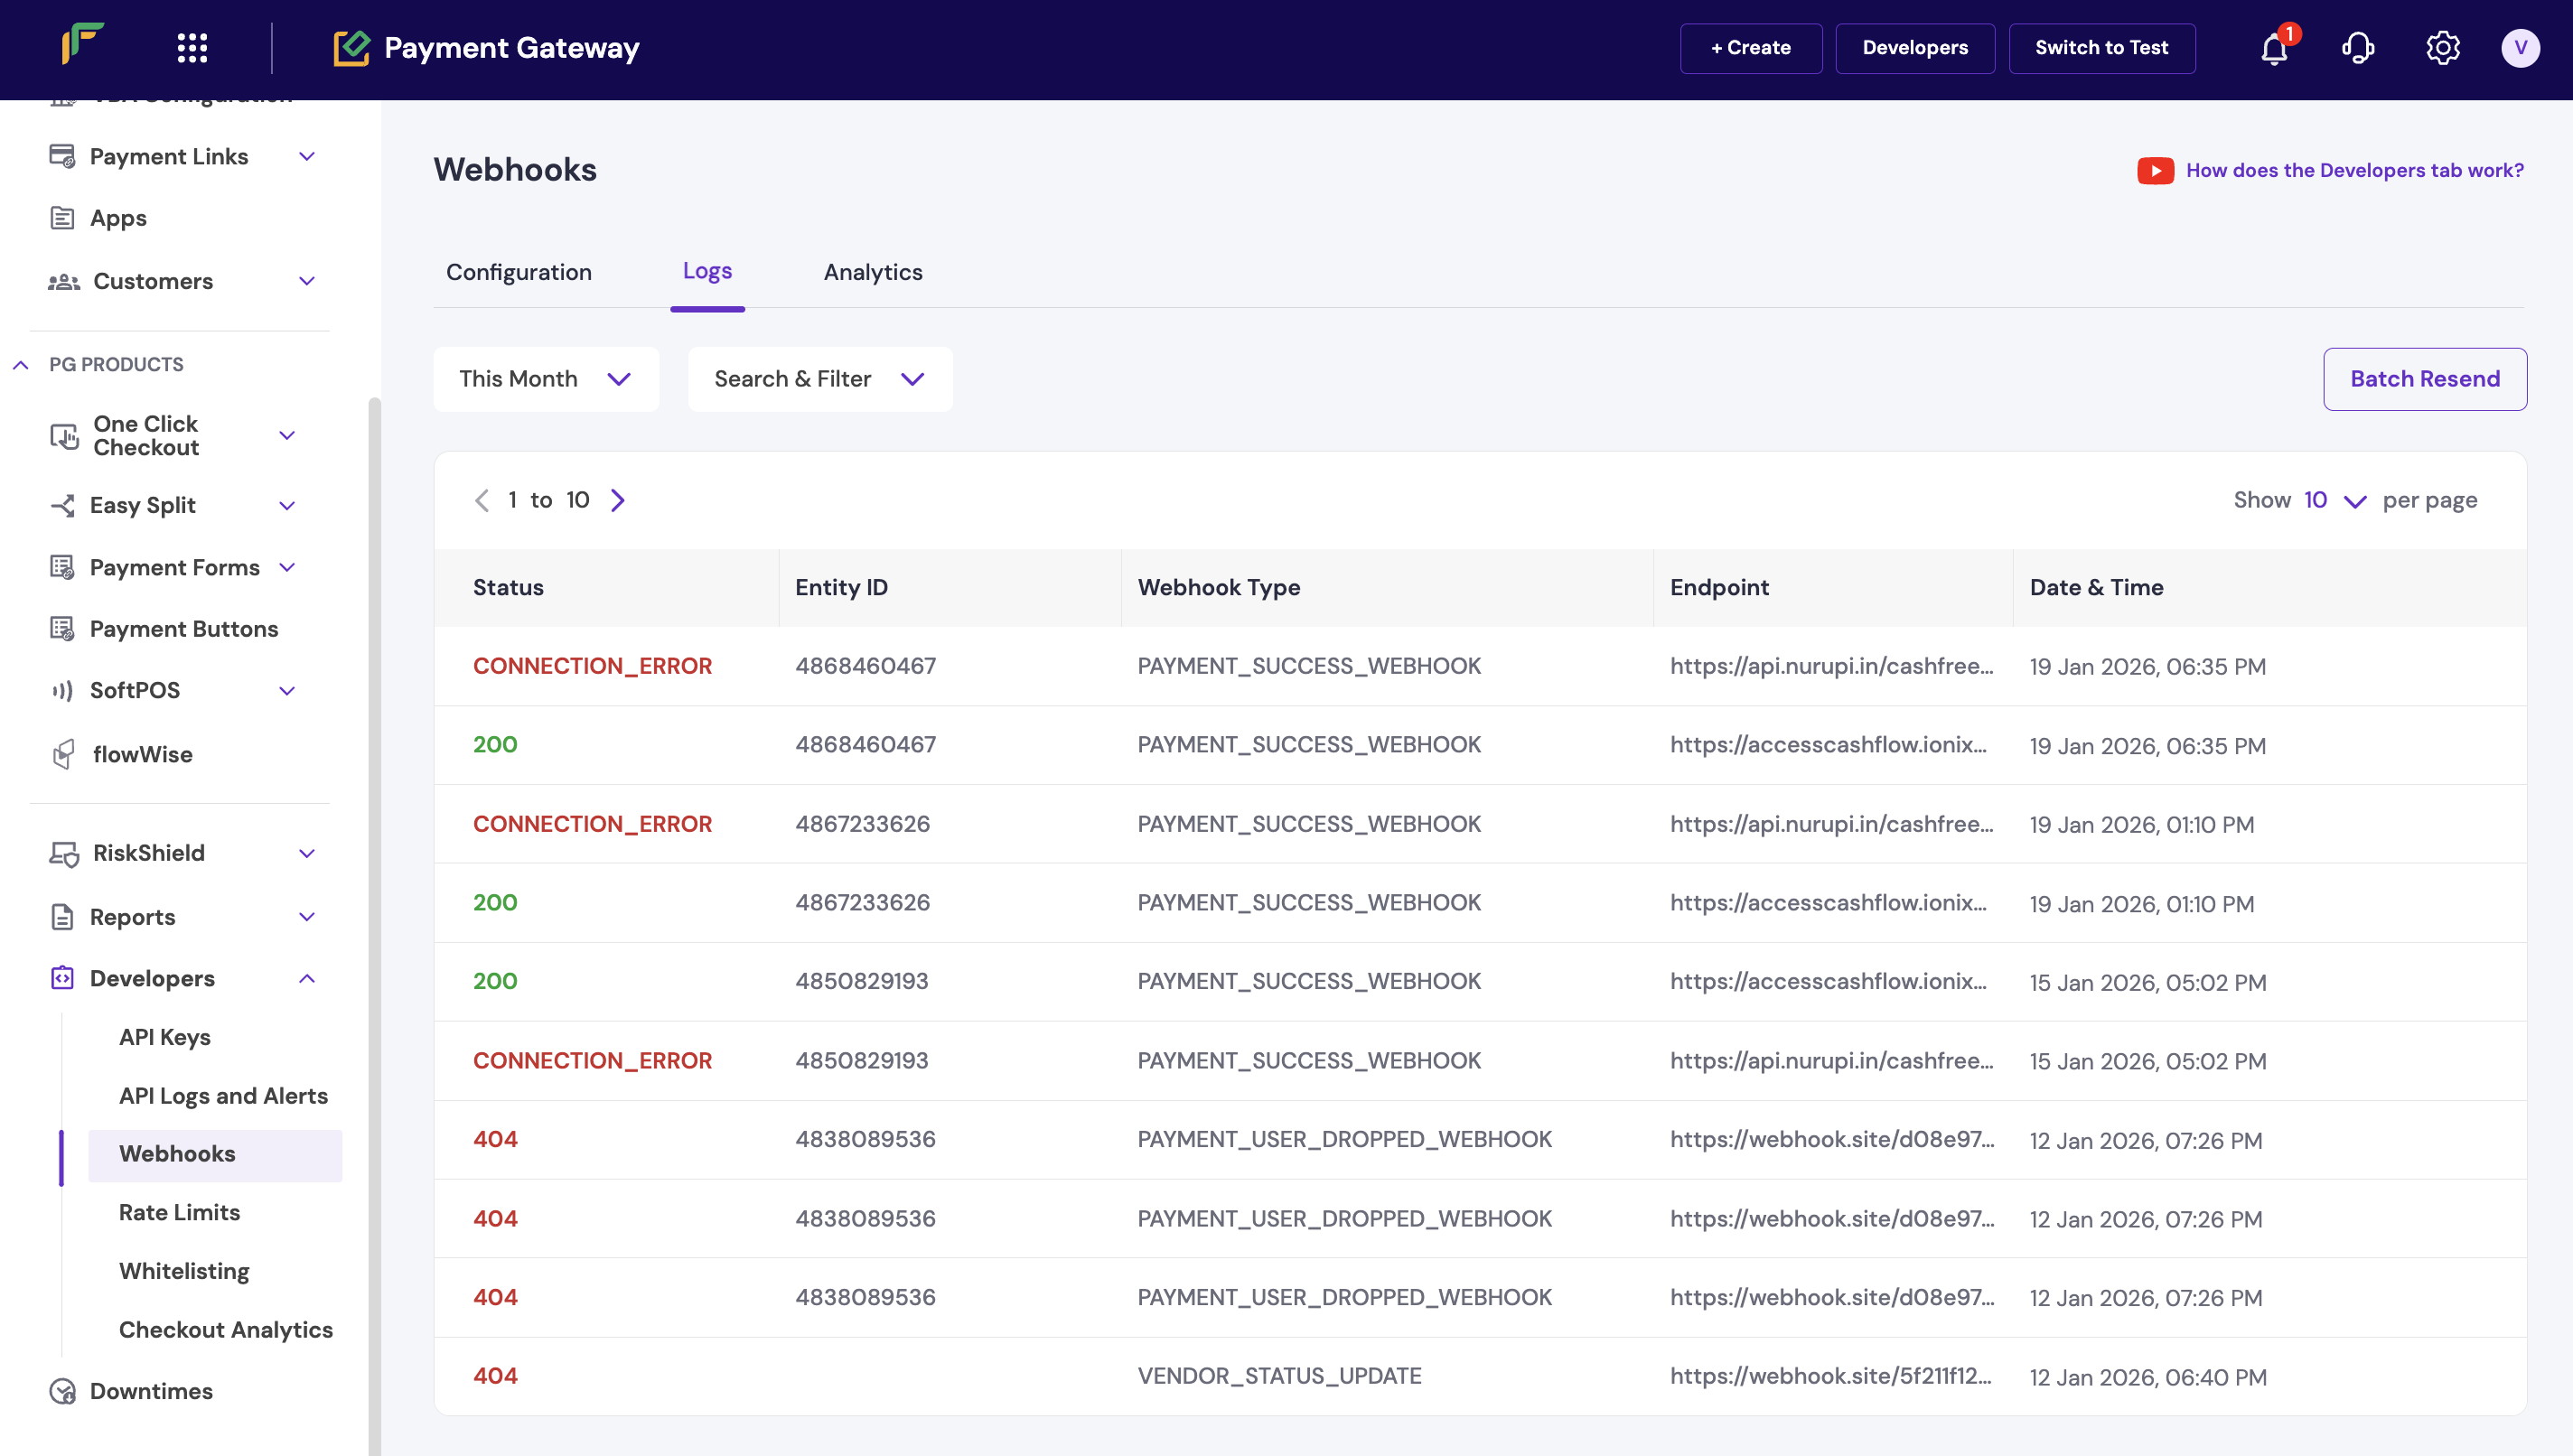Collapse the Developers sidebar section
This screenshot has width=2573, height=1456.
click(307, 979)
